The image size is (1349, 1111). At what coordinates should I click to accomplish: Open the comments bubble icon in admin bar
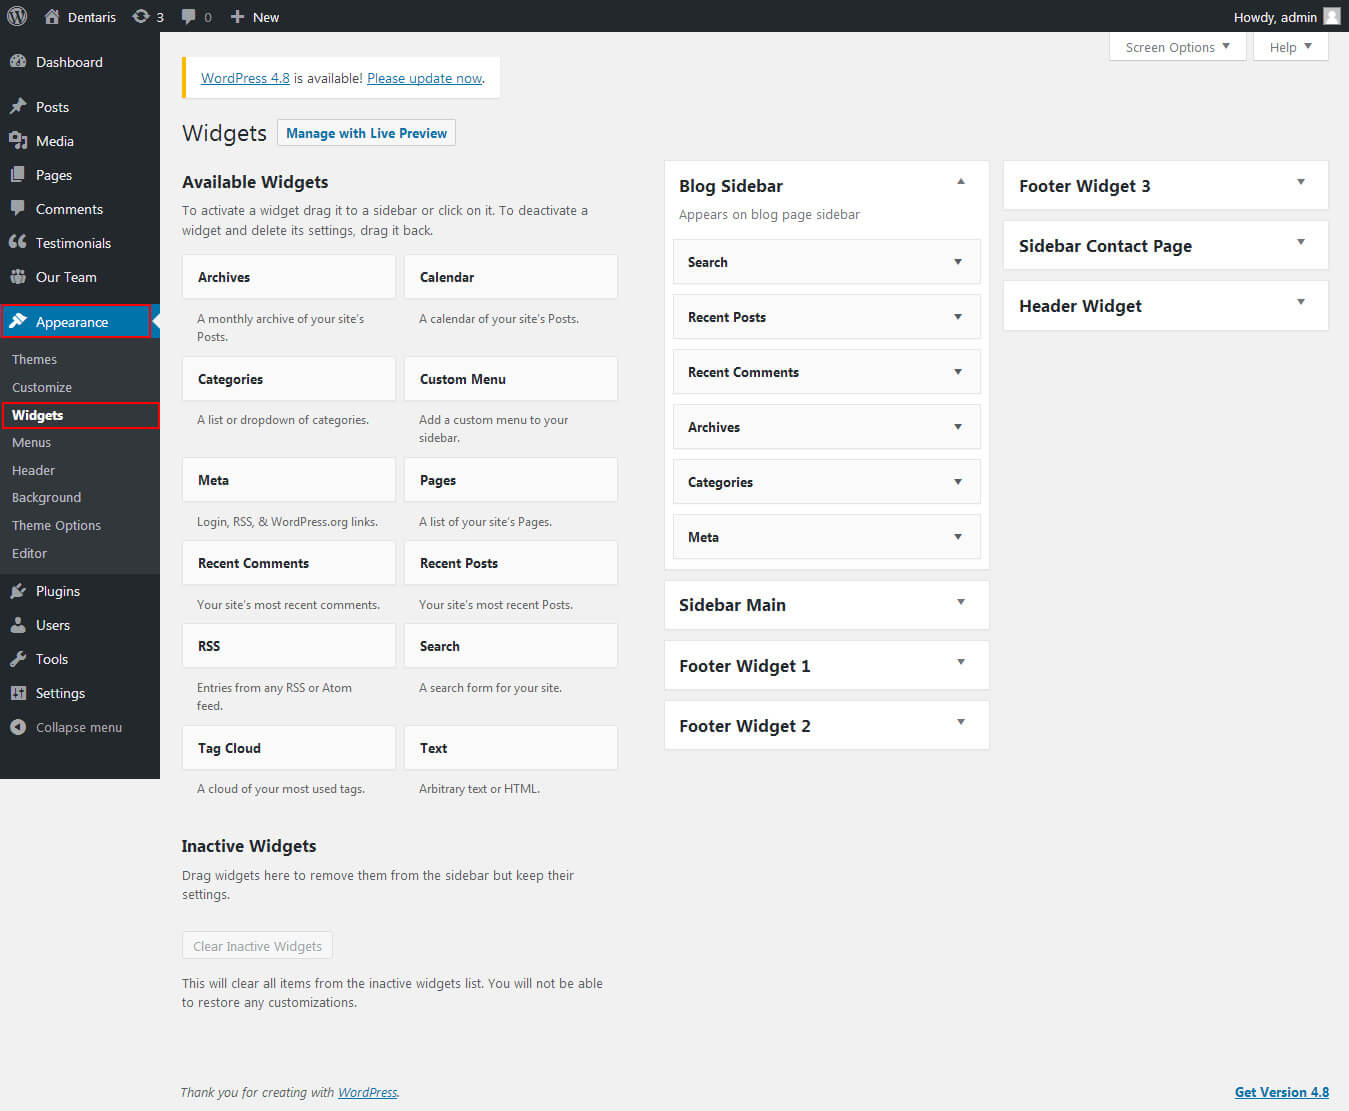coord(187,17)
